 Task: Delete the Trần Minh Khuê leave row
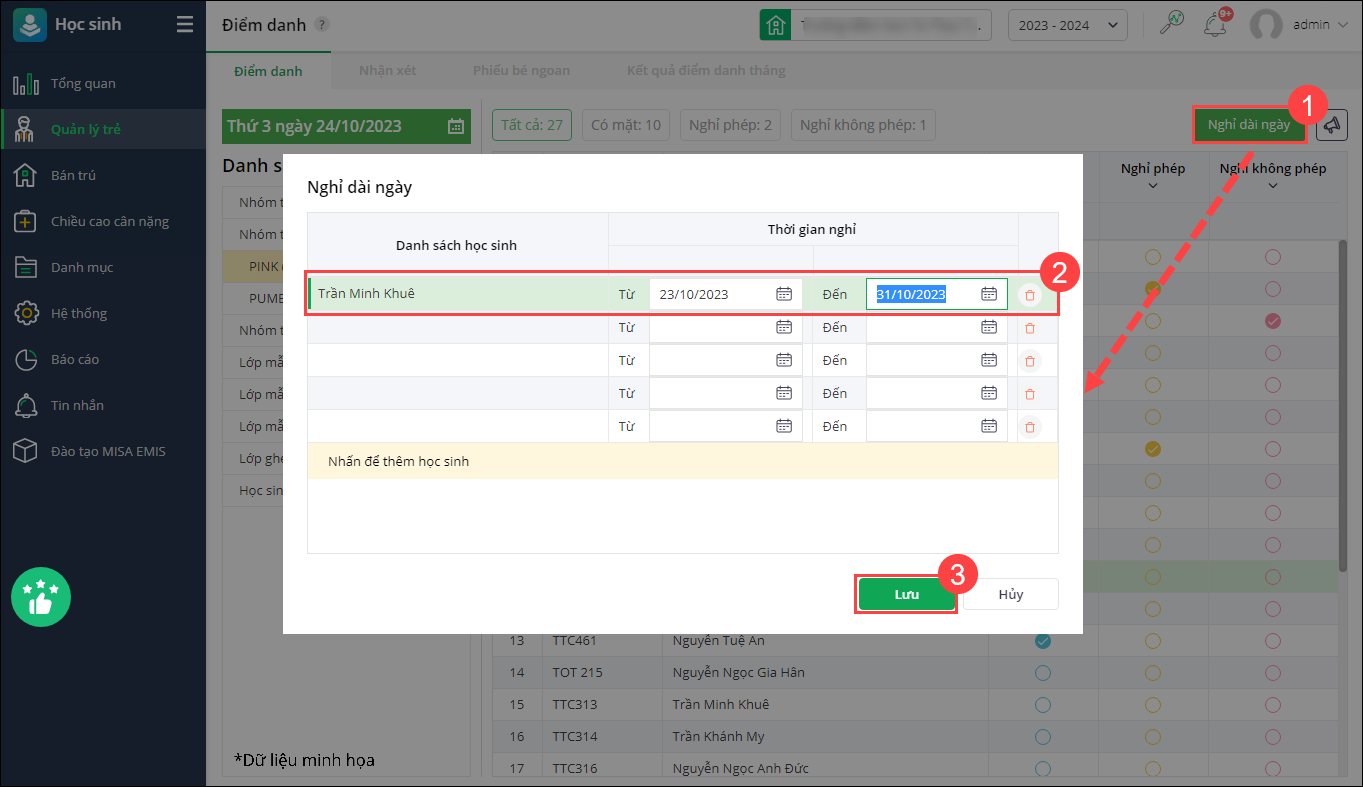(1030, 295)
